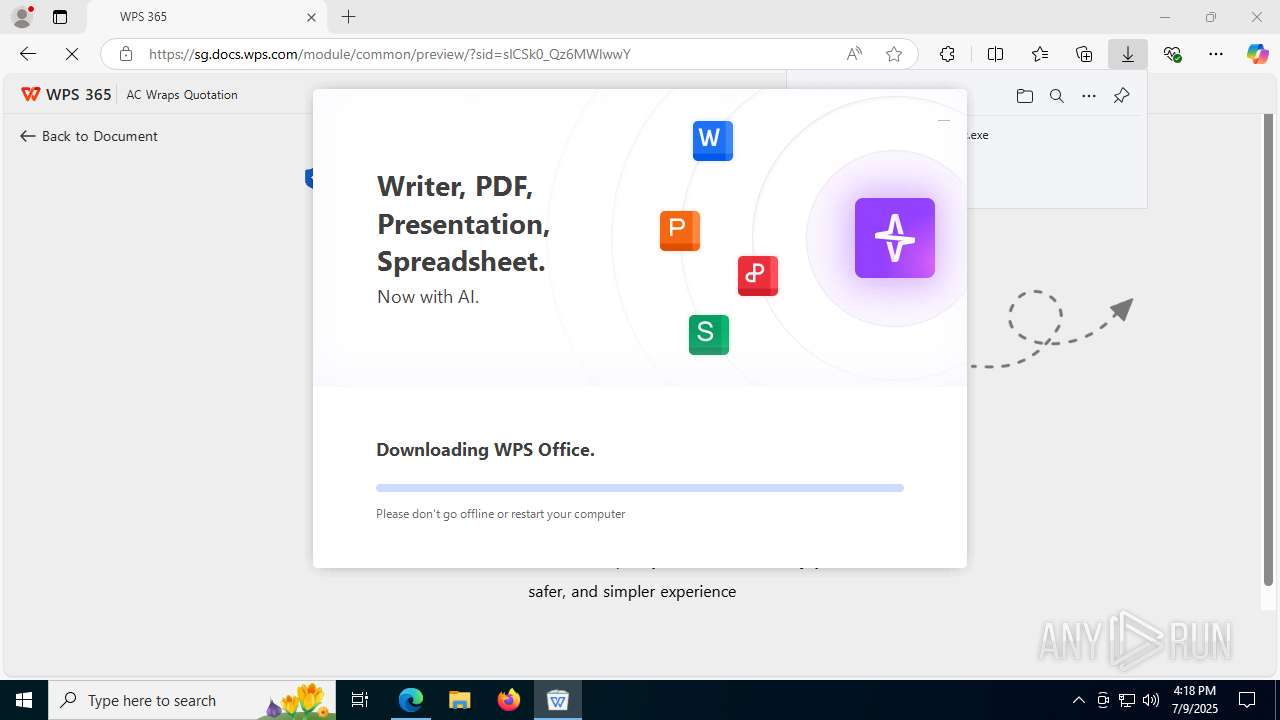Go Back to Document

pos(89,136)
